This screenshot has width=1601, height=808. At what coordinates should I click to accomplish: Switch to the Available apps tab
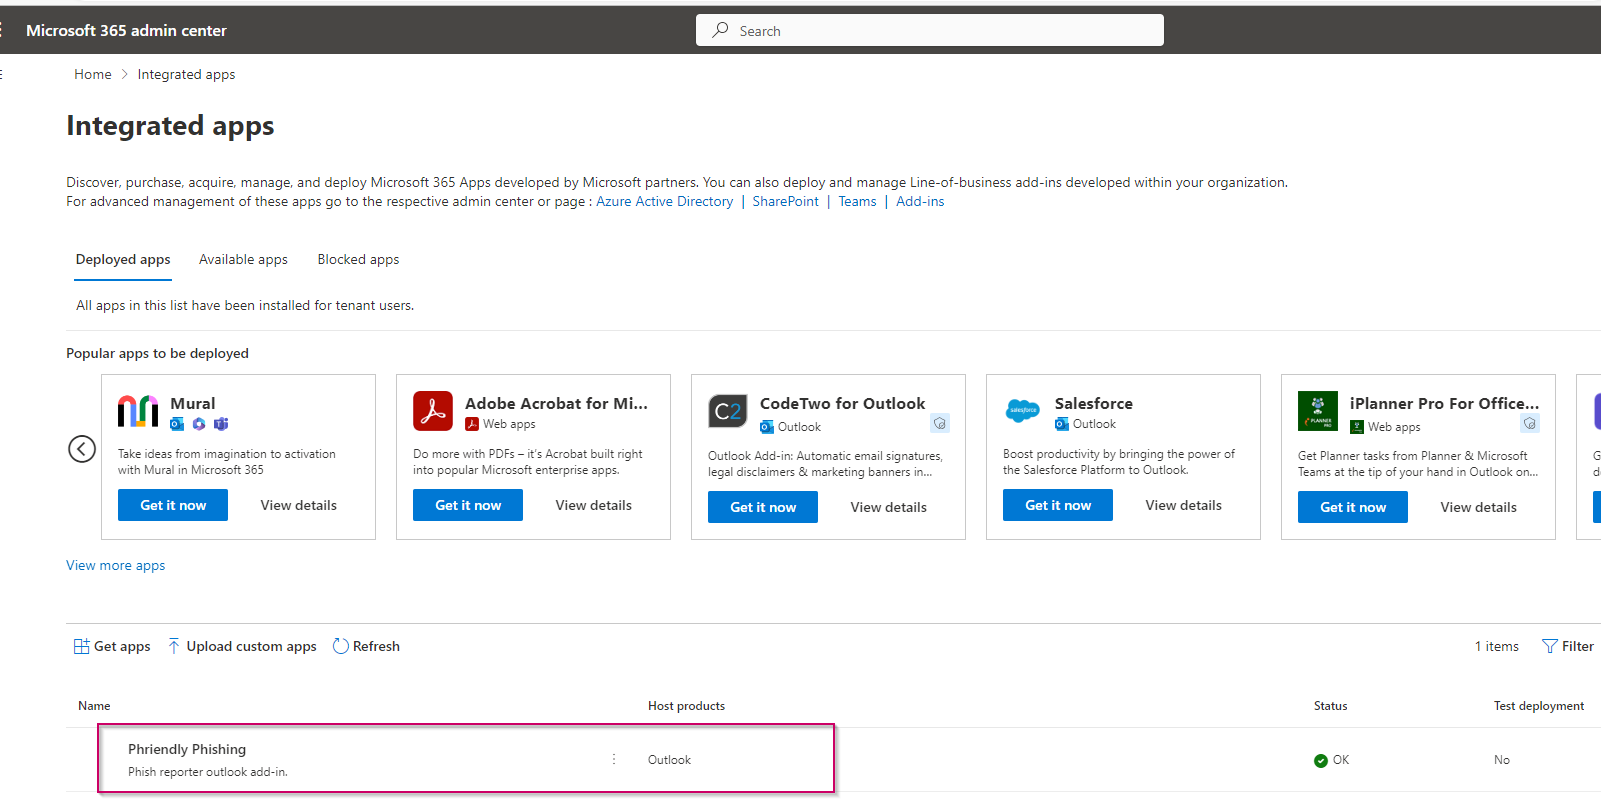(x=243, y=259)
